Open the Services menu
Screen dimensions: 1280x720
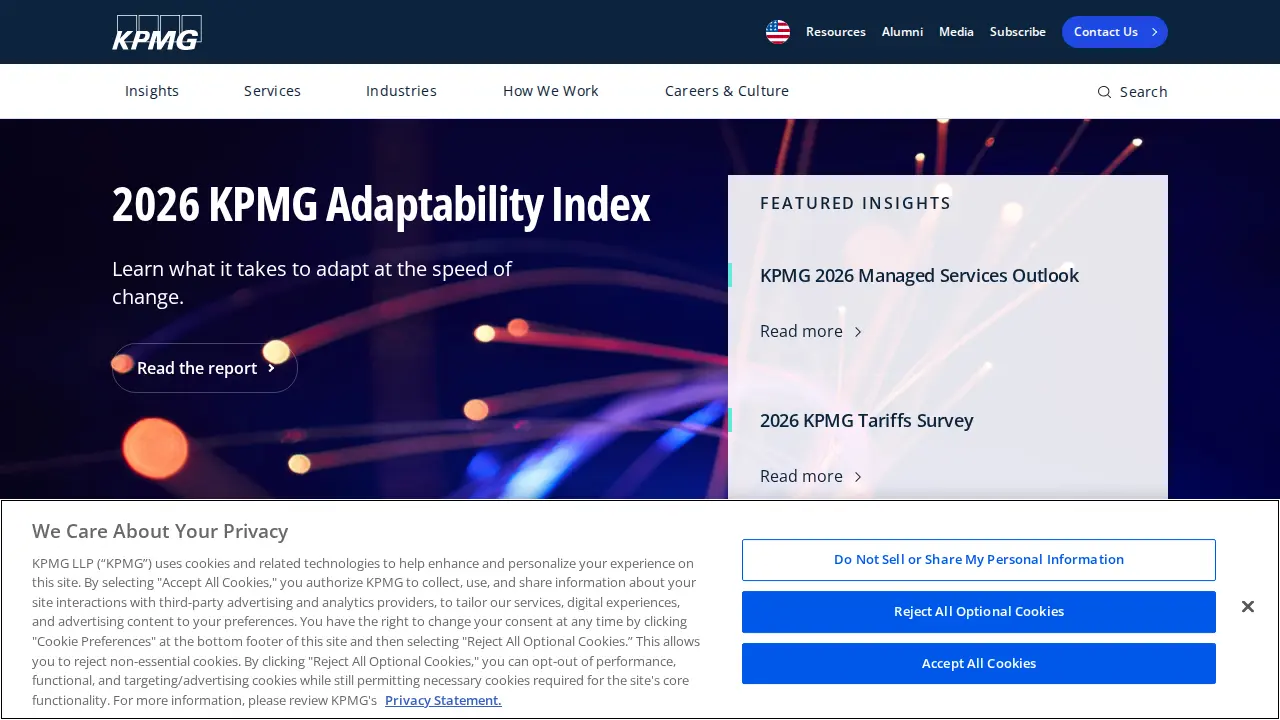click(x=272, y=91)
